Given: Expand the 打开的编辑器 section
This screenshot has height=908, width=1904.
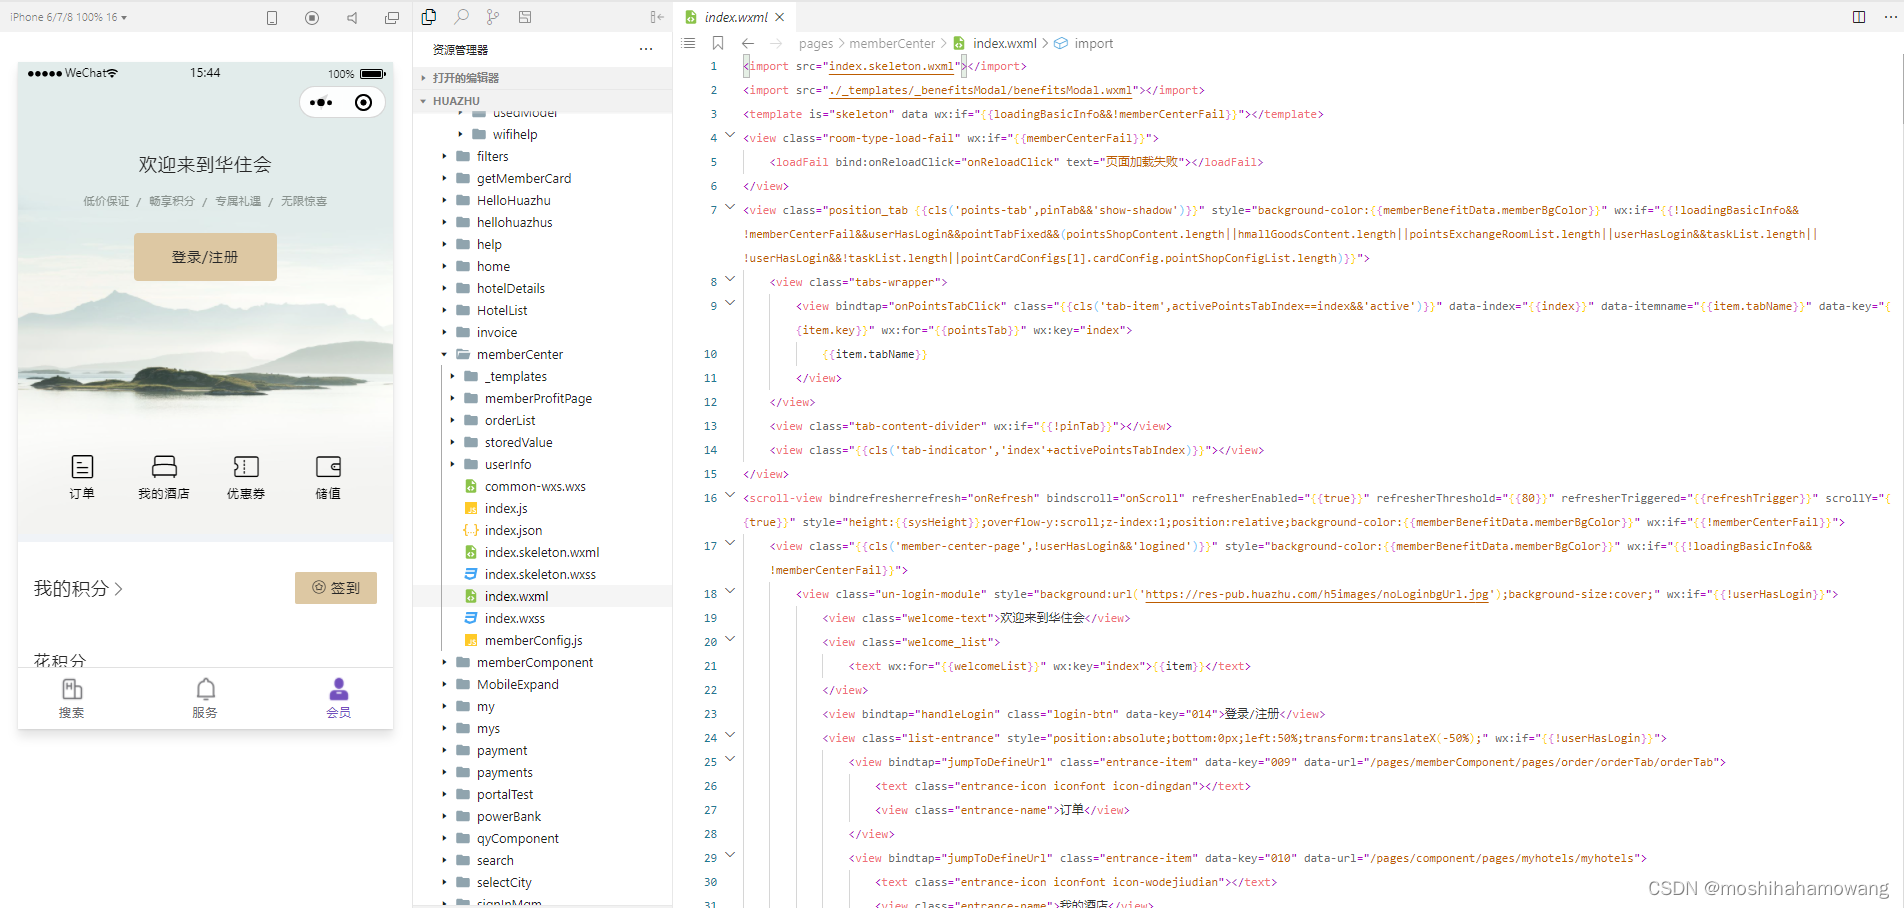Looking at the screenshot, I should pos(542,78).
